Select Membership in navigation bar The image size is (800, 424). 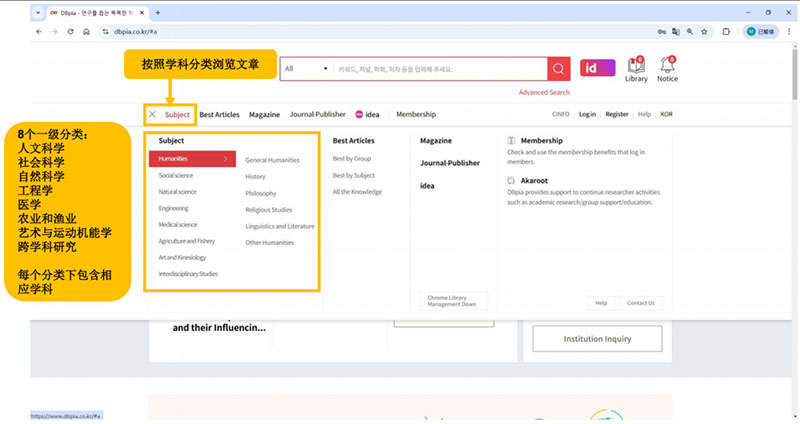click(416, 114)
